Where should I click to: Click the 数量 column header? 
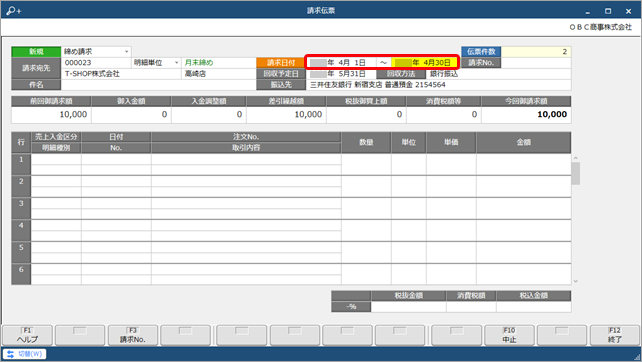pos(366,143)
